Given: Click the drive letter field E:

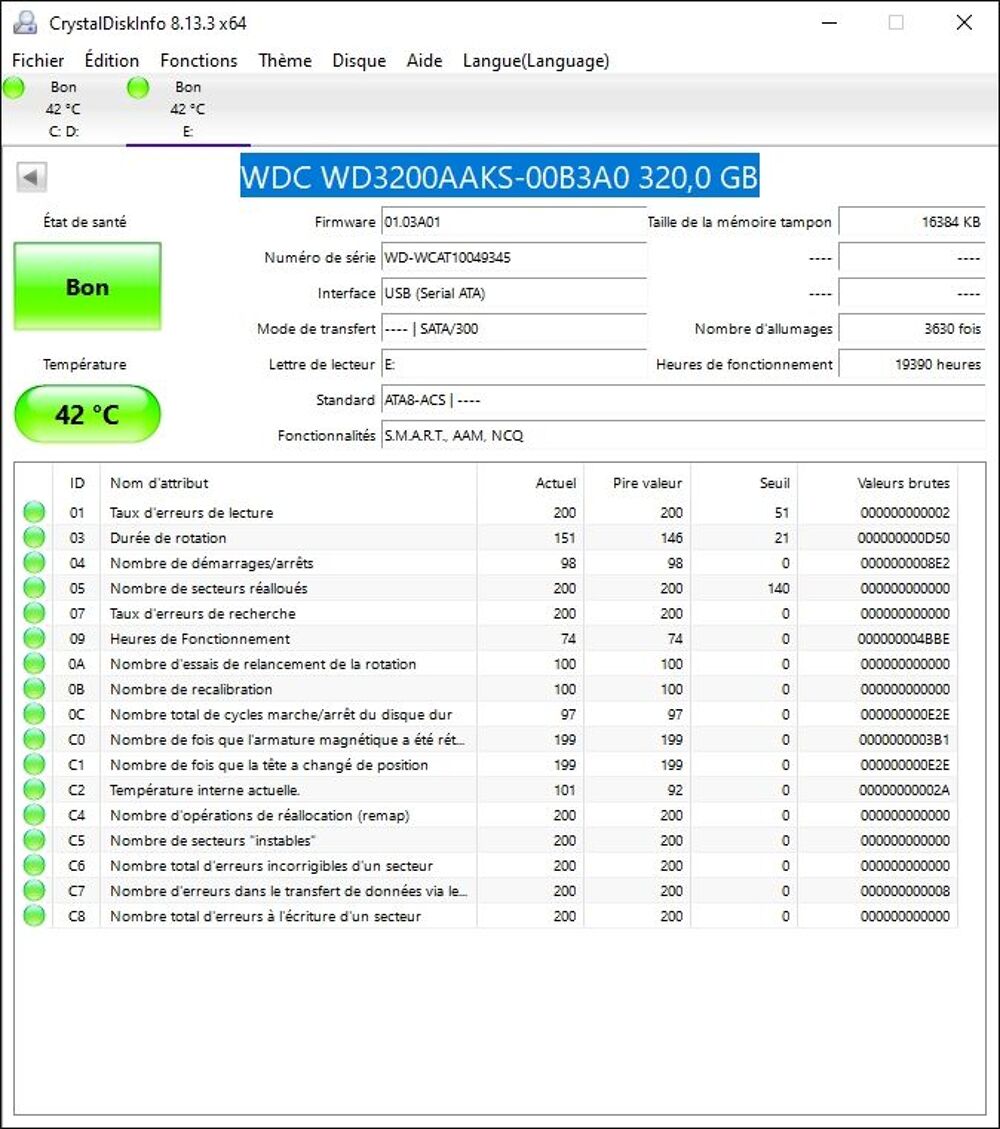Looking at the screenshot, I should click(x=513, y=364).
